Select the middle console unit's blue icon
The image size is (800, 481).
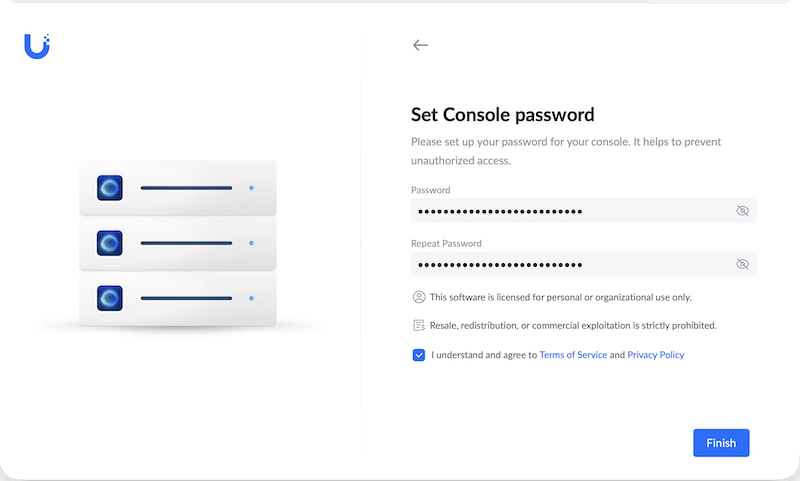click(x=110, y=243)
